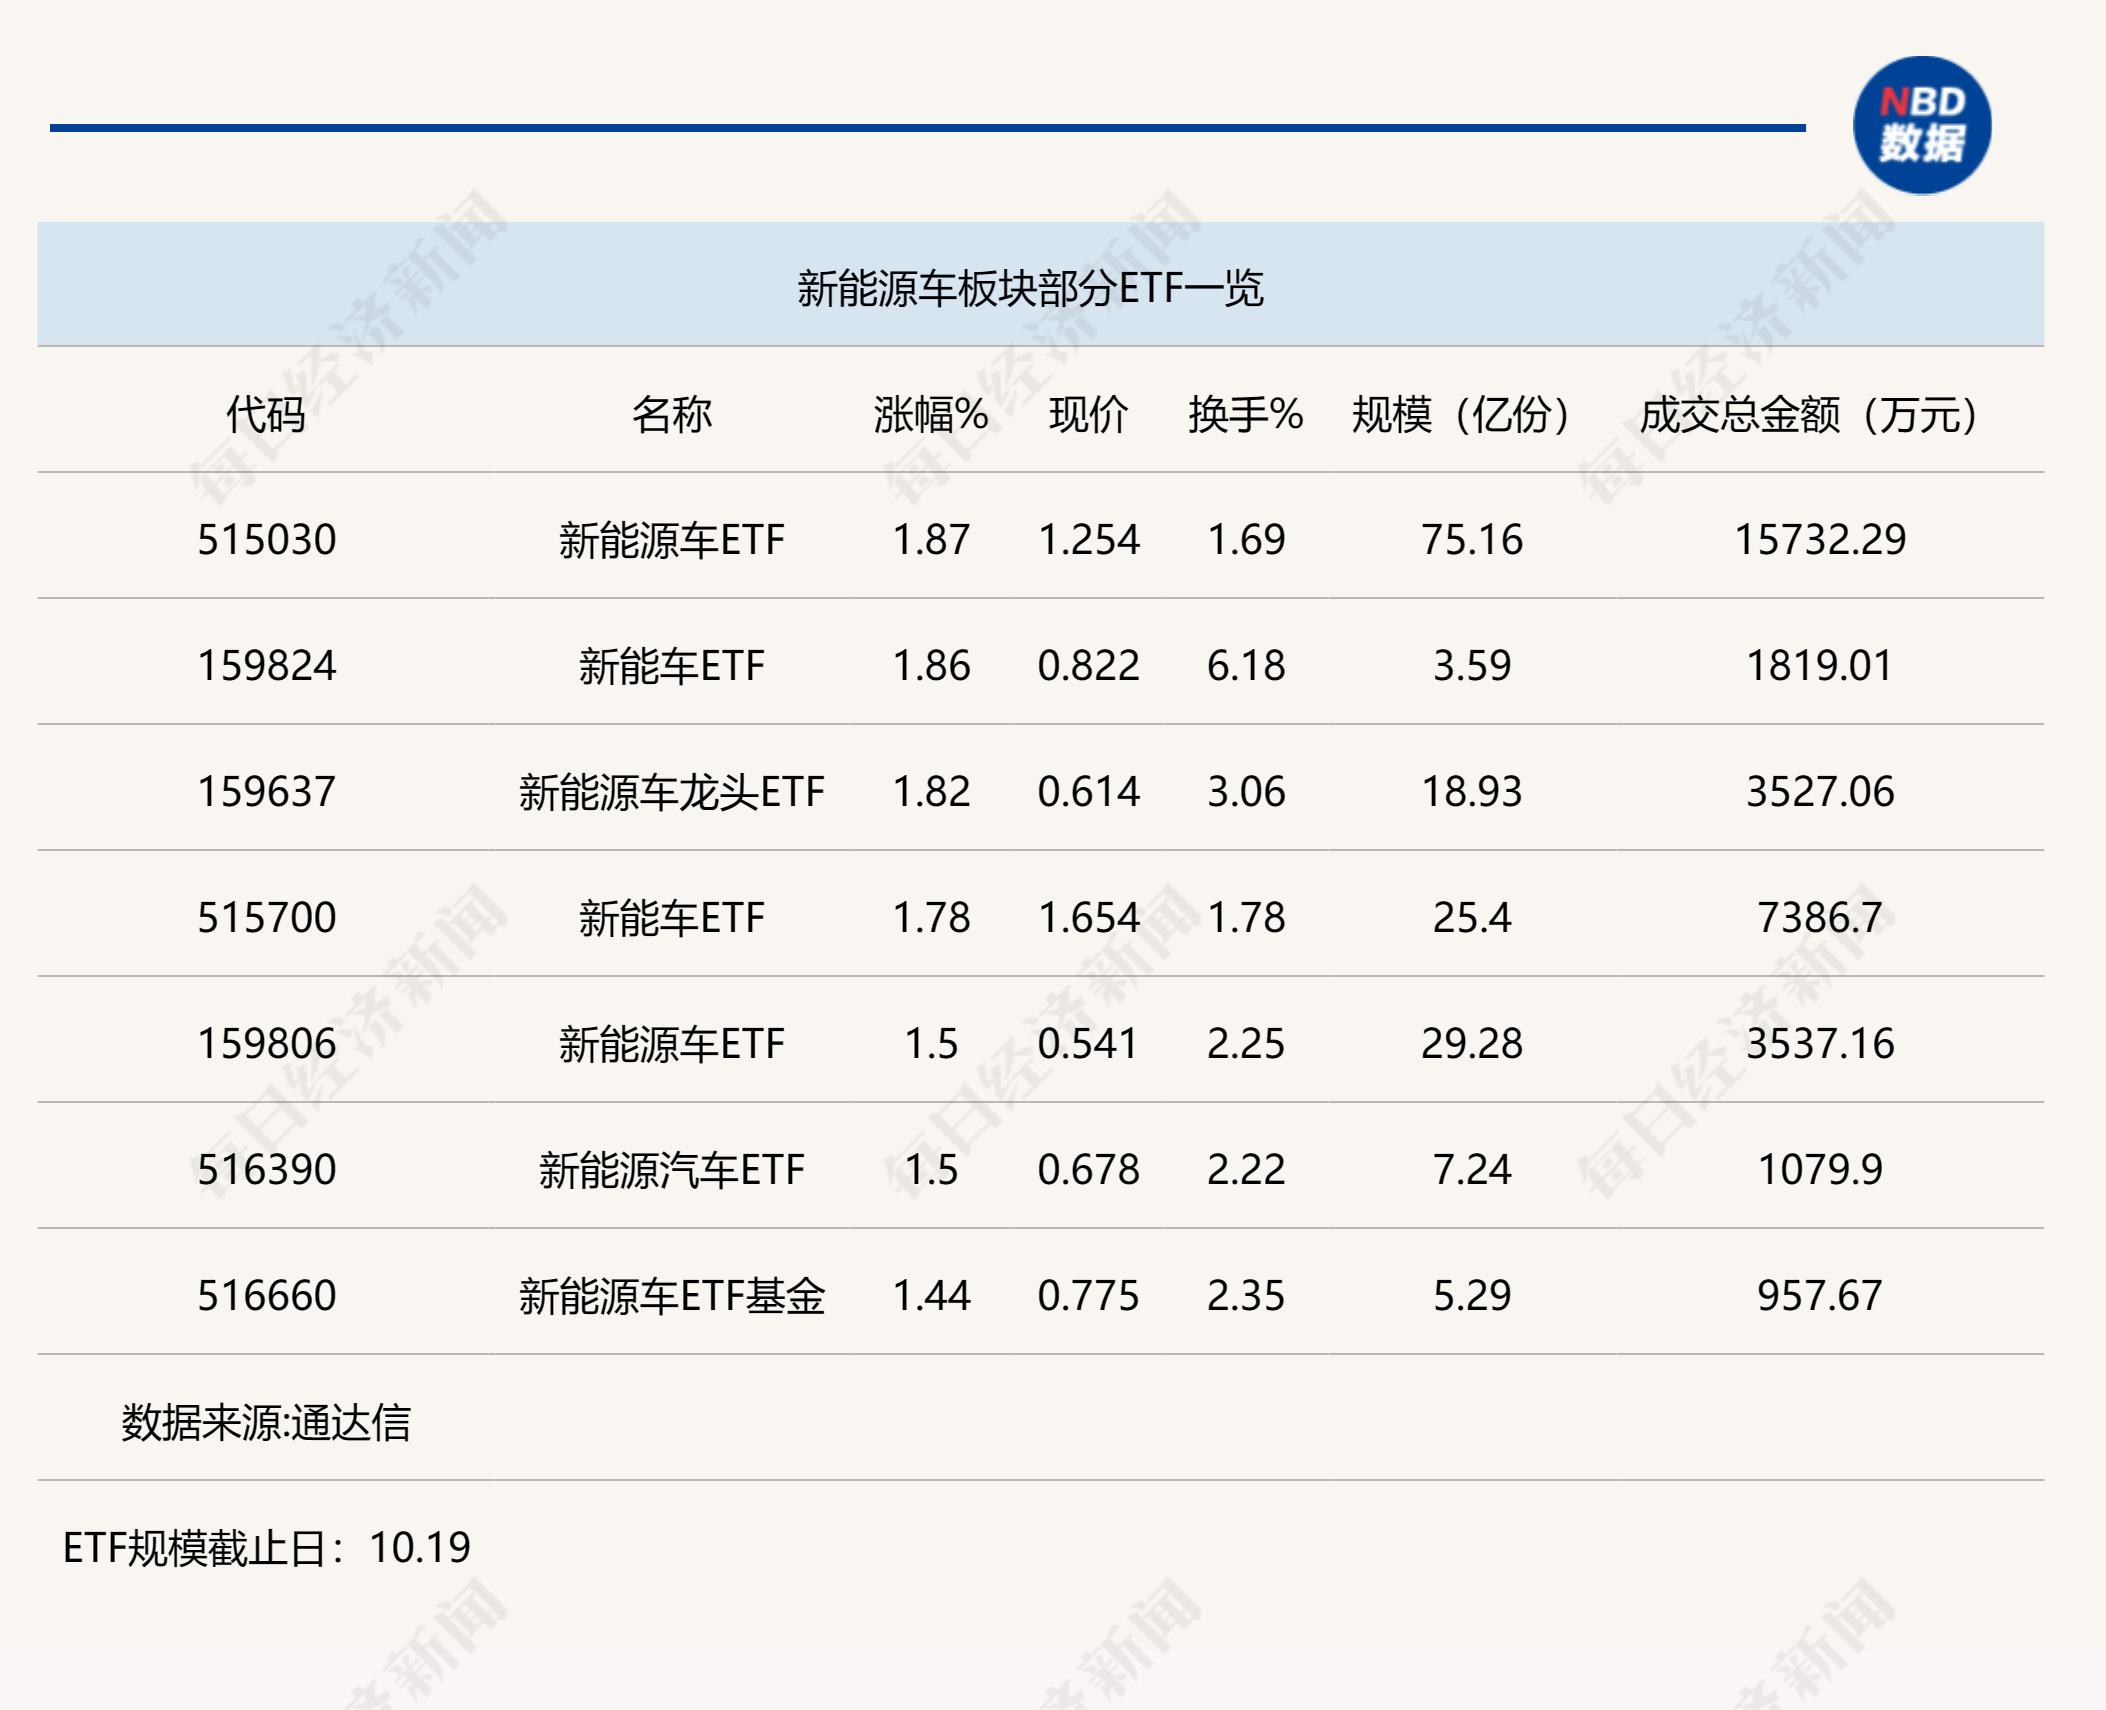This screenshot has width=2106, height=1710.
Task: Select code 515700
Action: point(266,918)
